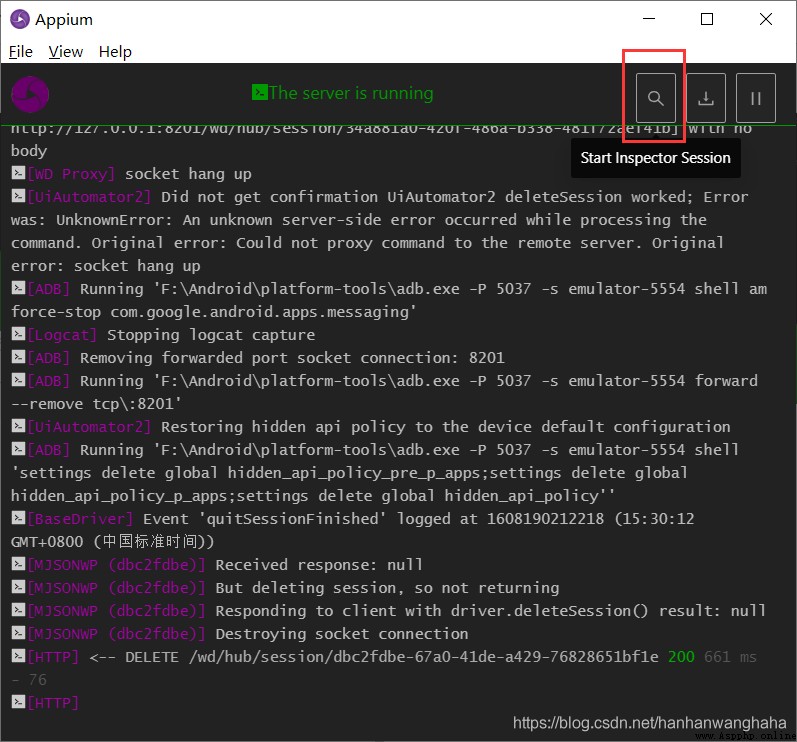
Task: Click the green '200' status code
Action: 681,657
